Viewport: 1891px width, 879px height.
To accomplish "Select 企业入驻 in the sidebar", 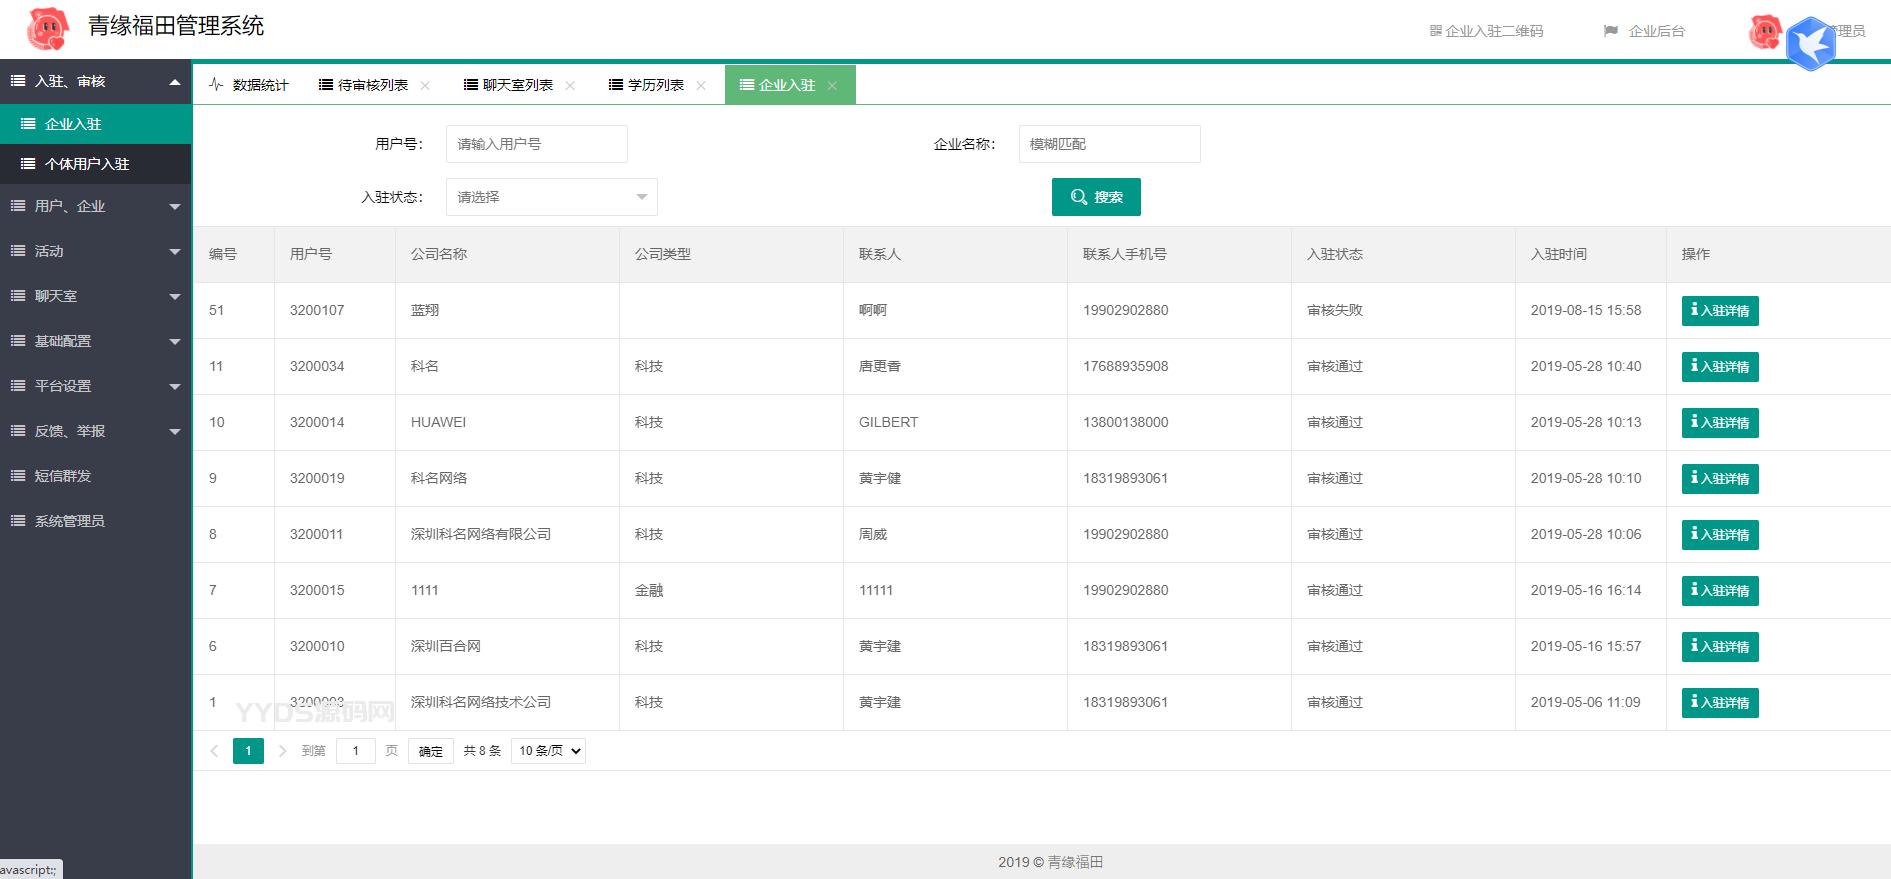I will [96, 124].
